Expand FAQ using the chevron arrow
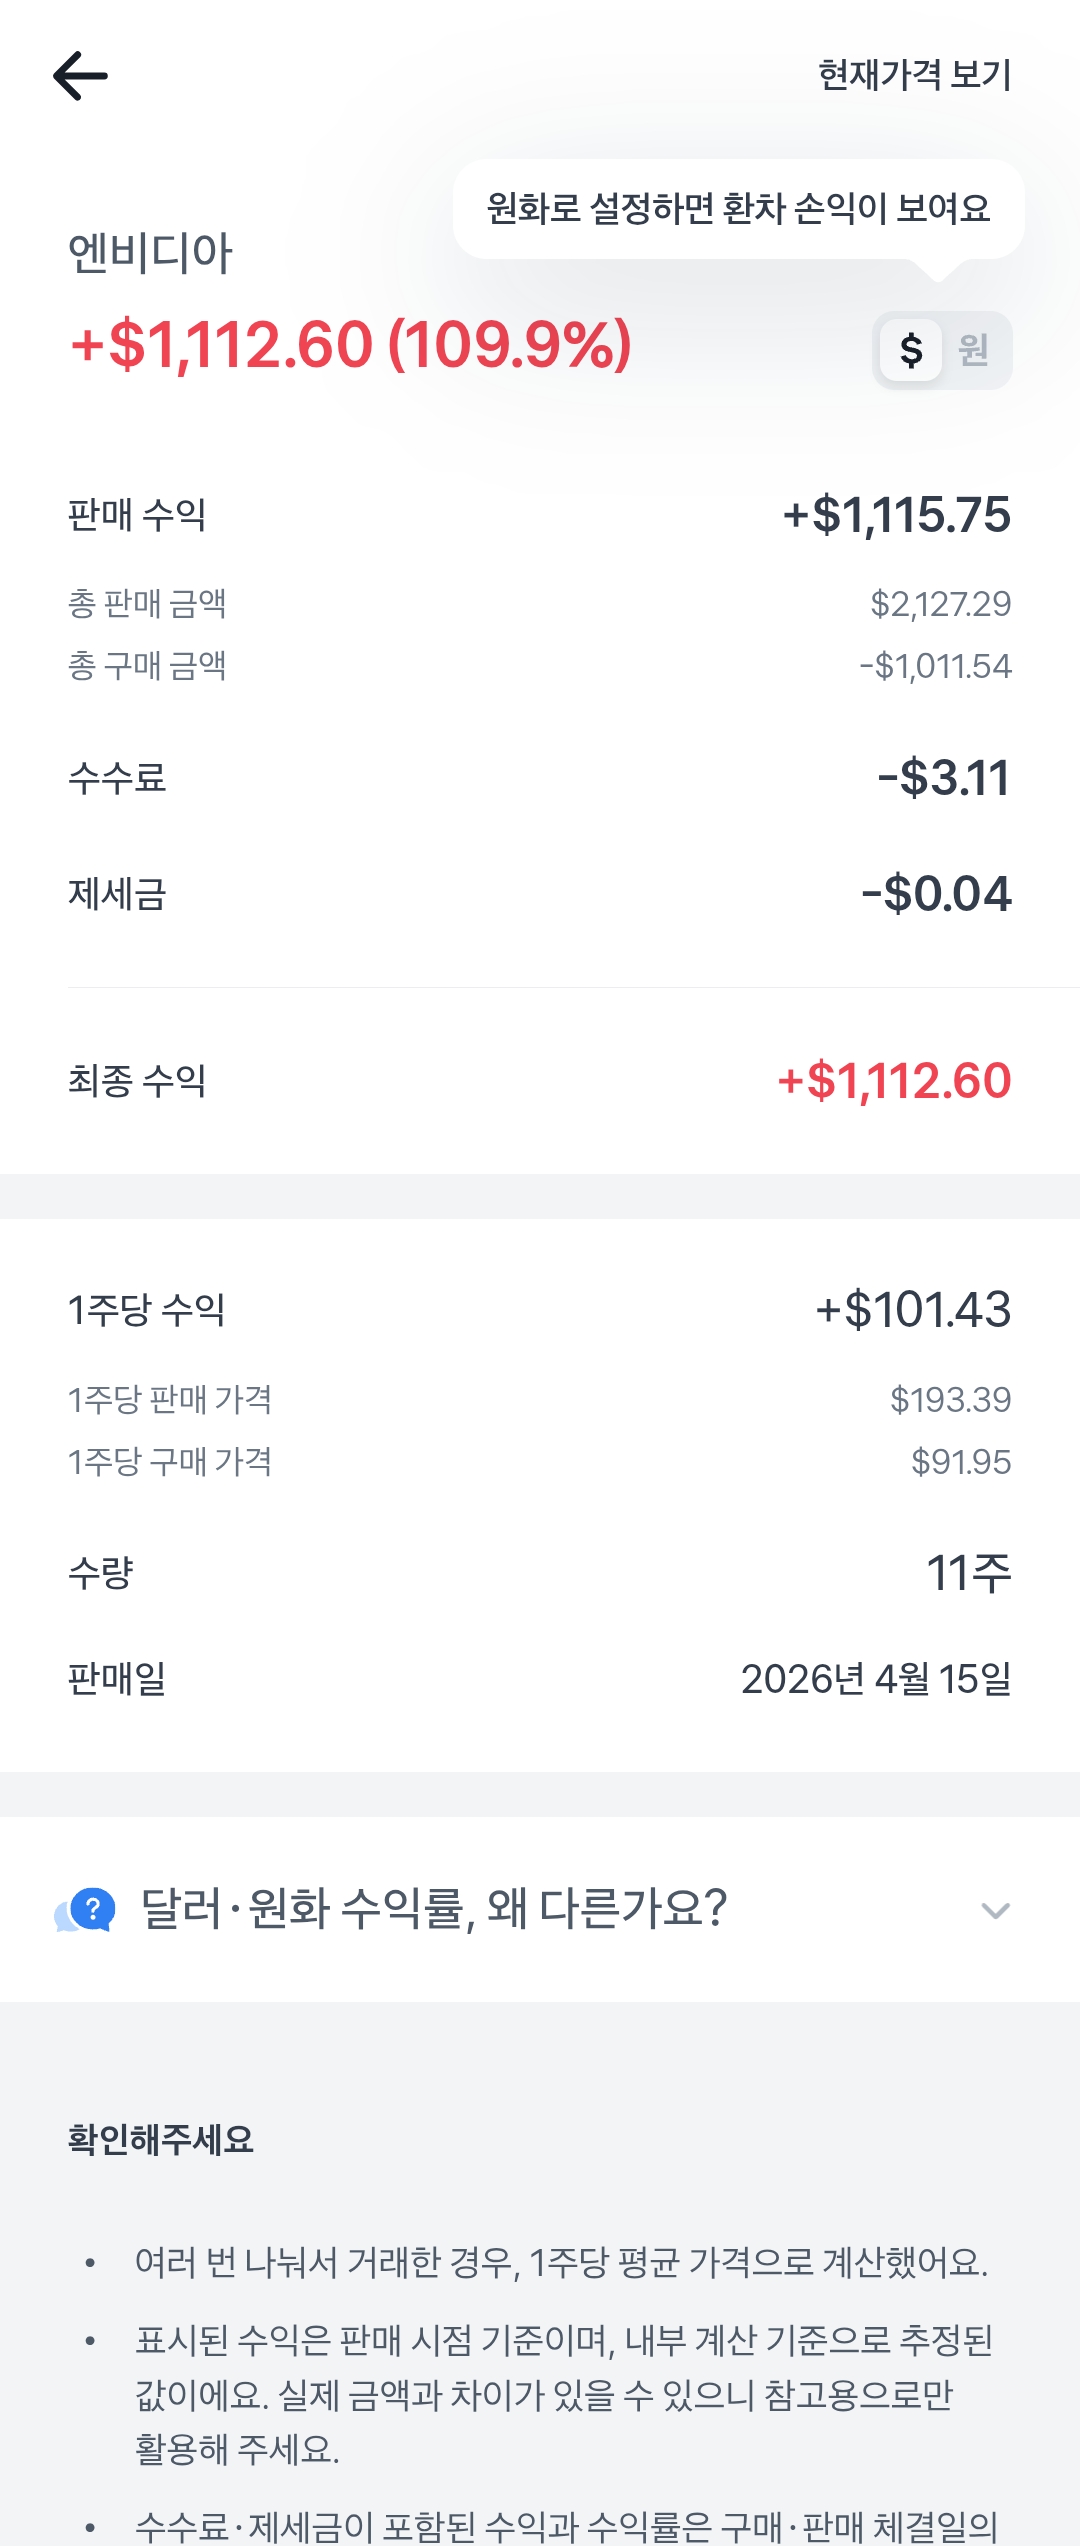Image resolution: width=1080 pixels, height=2546 pixels. point(995,1911)
